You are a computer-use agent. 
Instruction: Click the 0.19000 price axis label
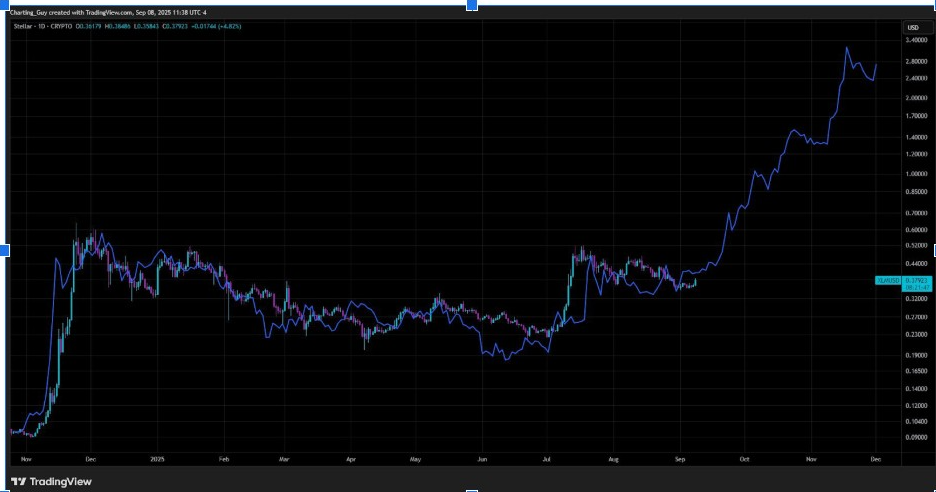(x=916, y=355)
